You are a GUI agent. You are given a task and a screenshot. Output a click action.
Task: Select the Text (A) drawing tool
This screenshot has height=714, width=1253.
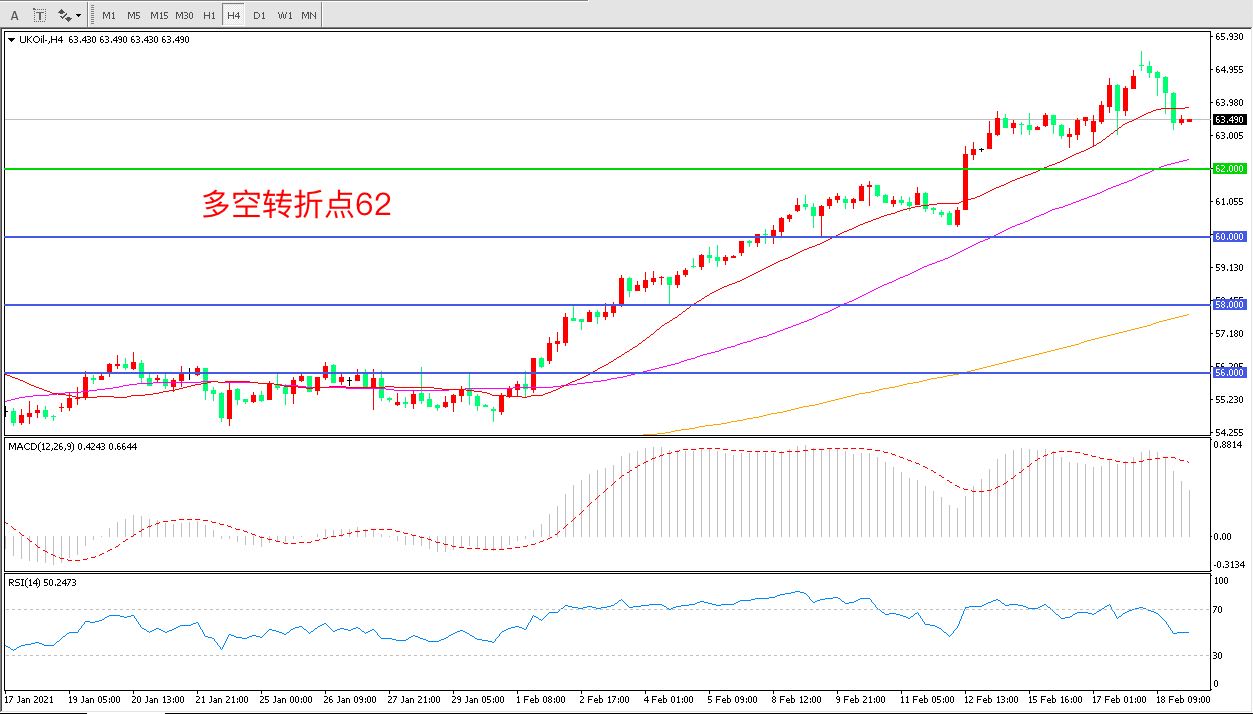click(x=14, y=16)
